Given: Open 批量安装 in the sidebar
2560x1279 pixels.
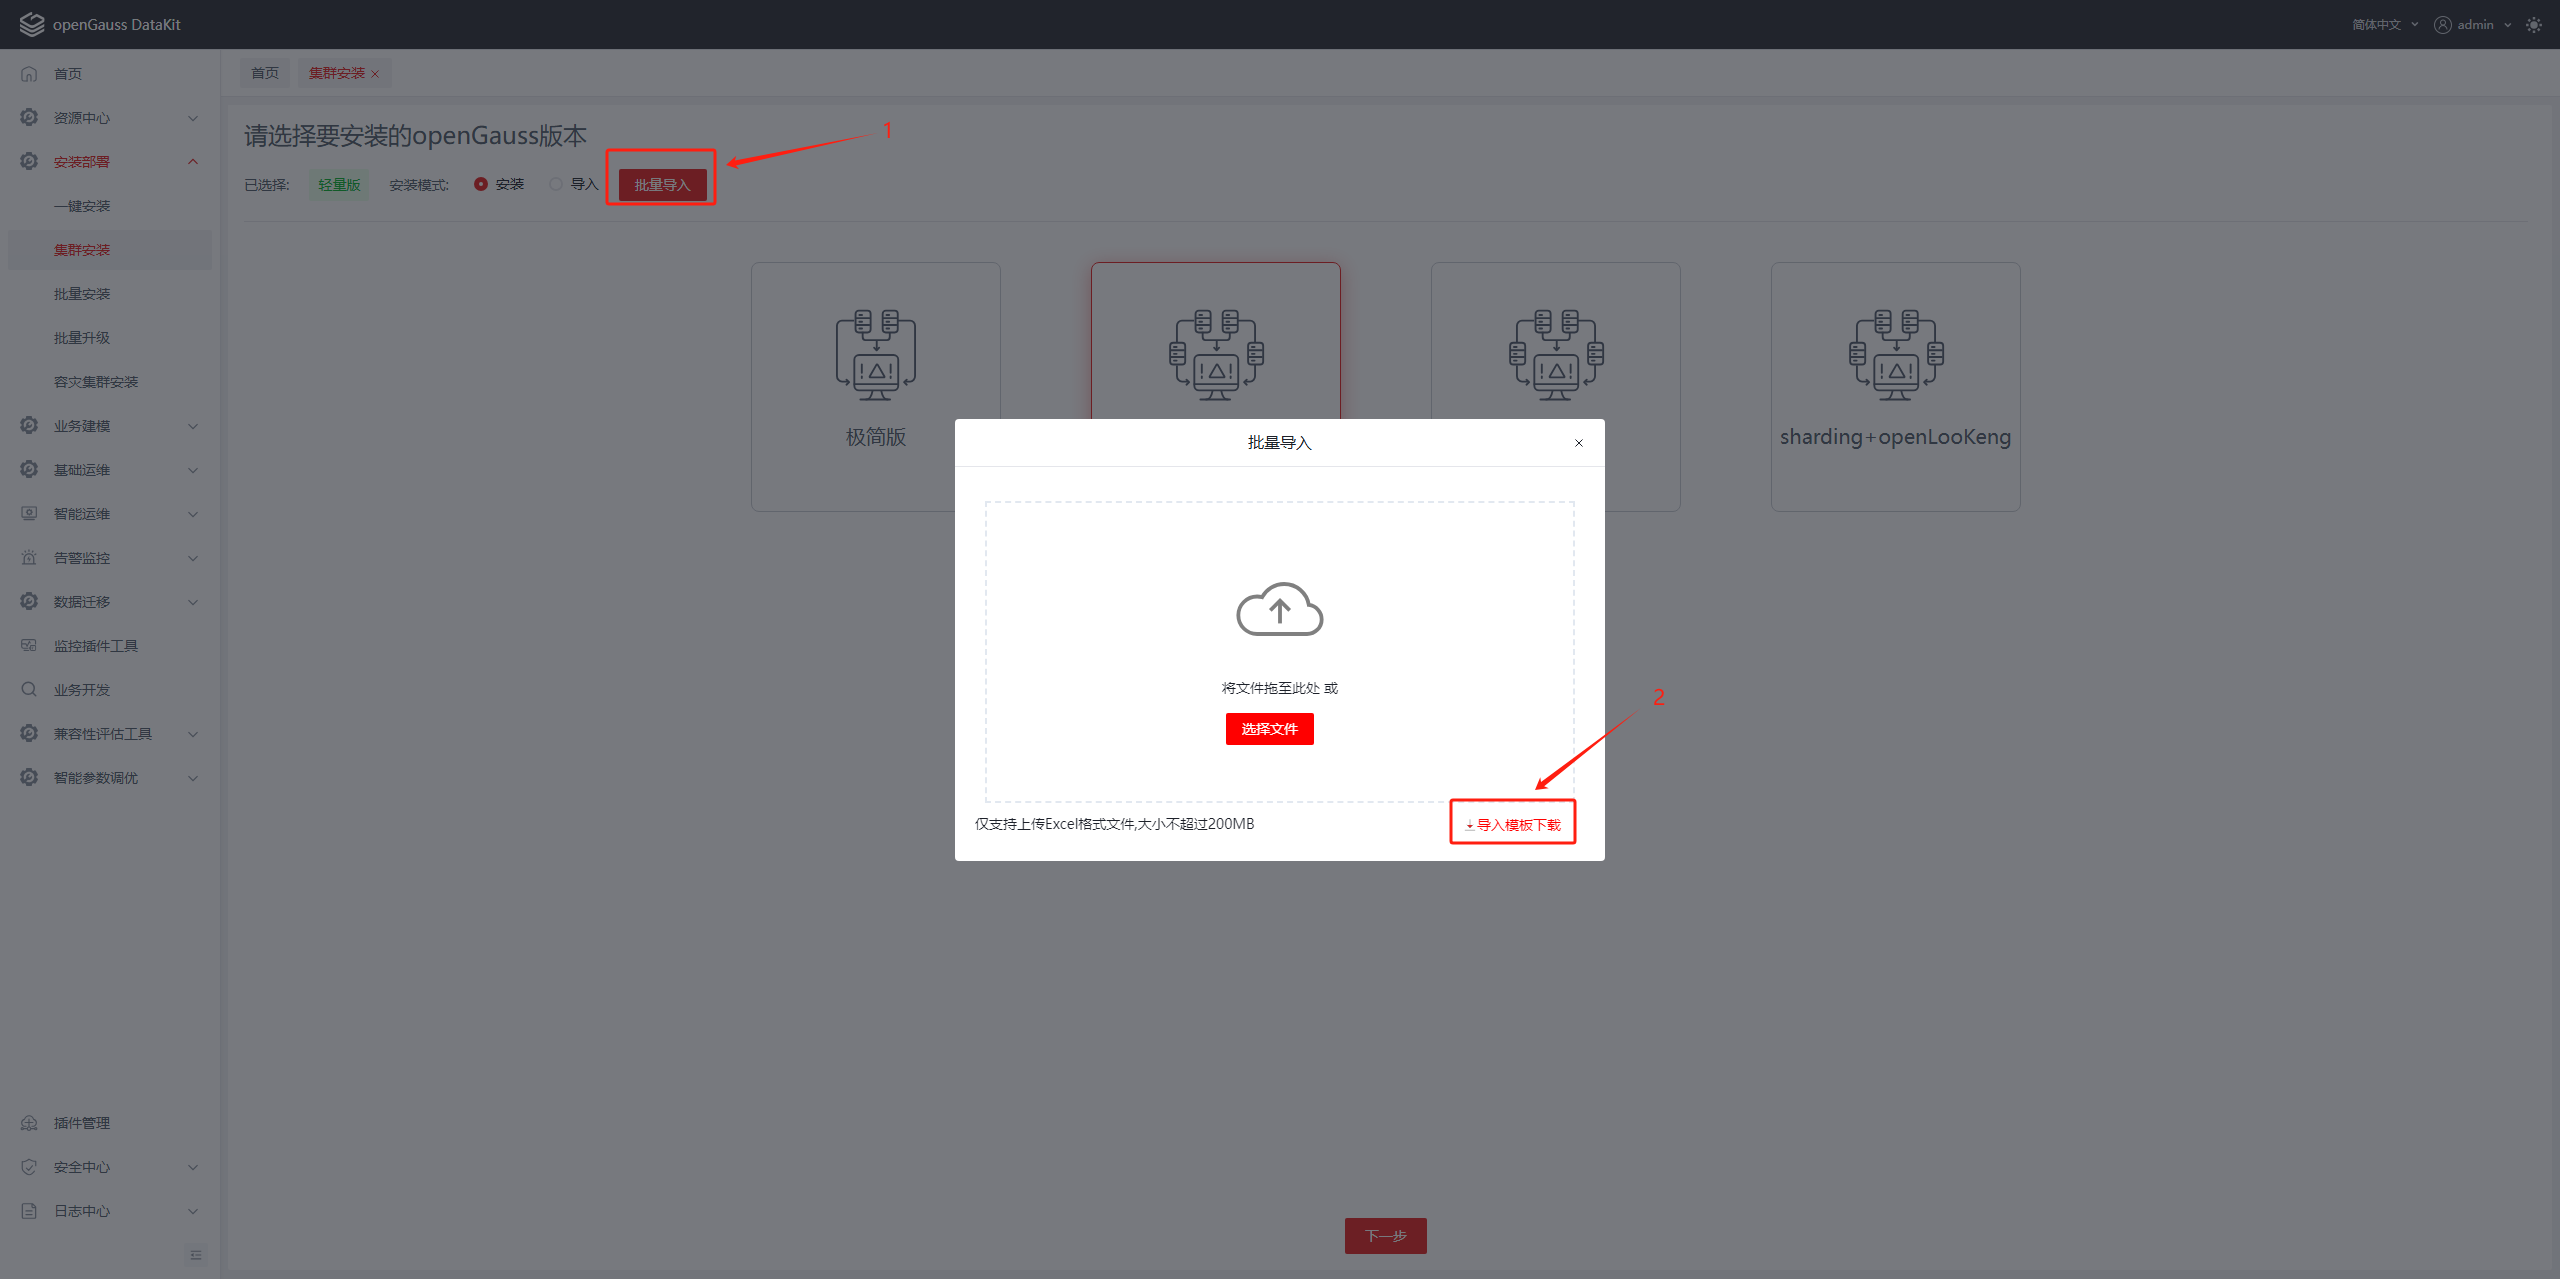Looking at the screenshot, I should pos(82,294).
